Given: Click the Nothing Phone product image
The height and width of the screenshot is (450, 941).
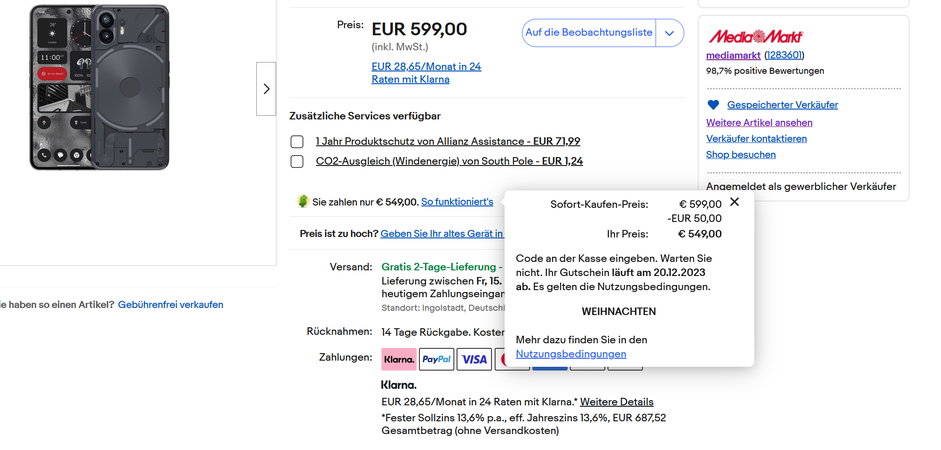Looking at the screenshot, I should pos(99,87).
